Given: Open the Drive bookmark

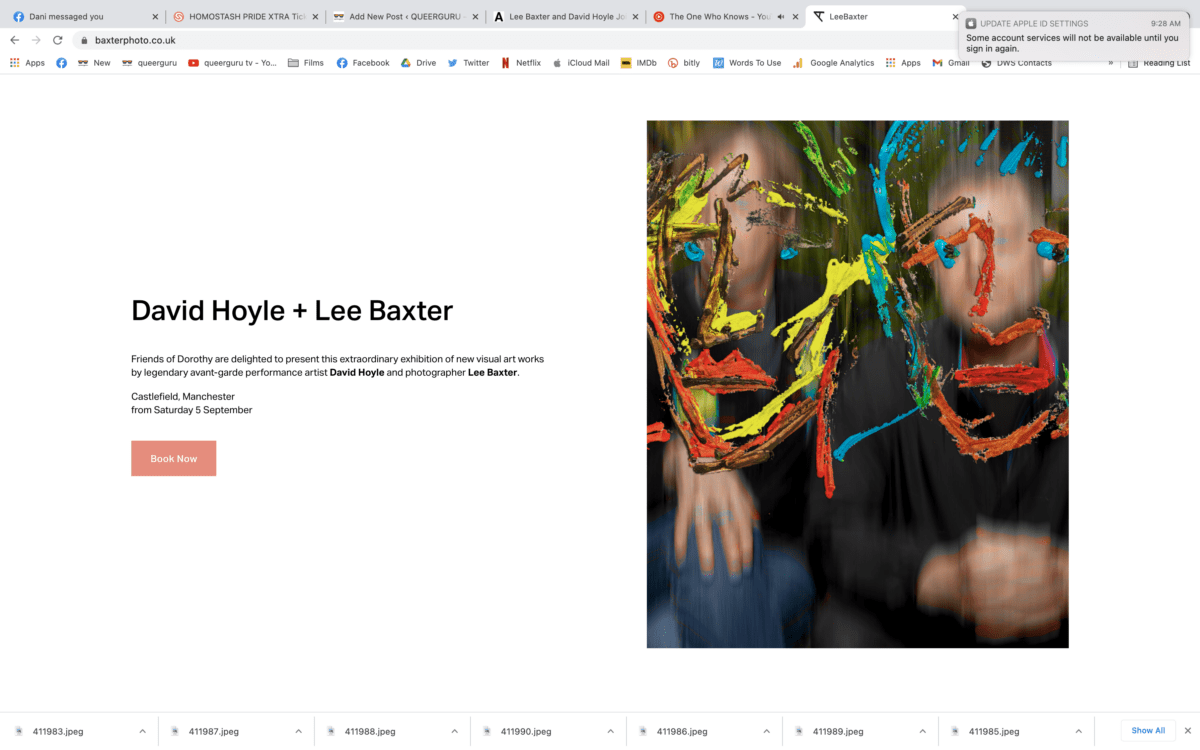Looking at the screenshot, I should click(x=418, y=63).
